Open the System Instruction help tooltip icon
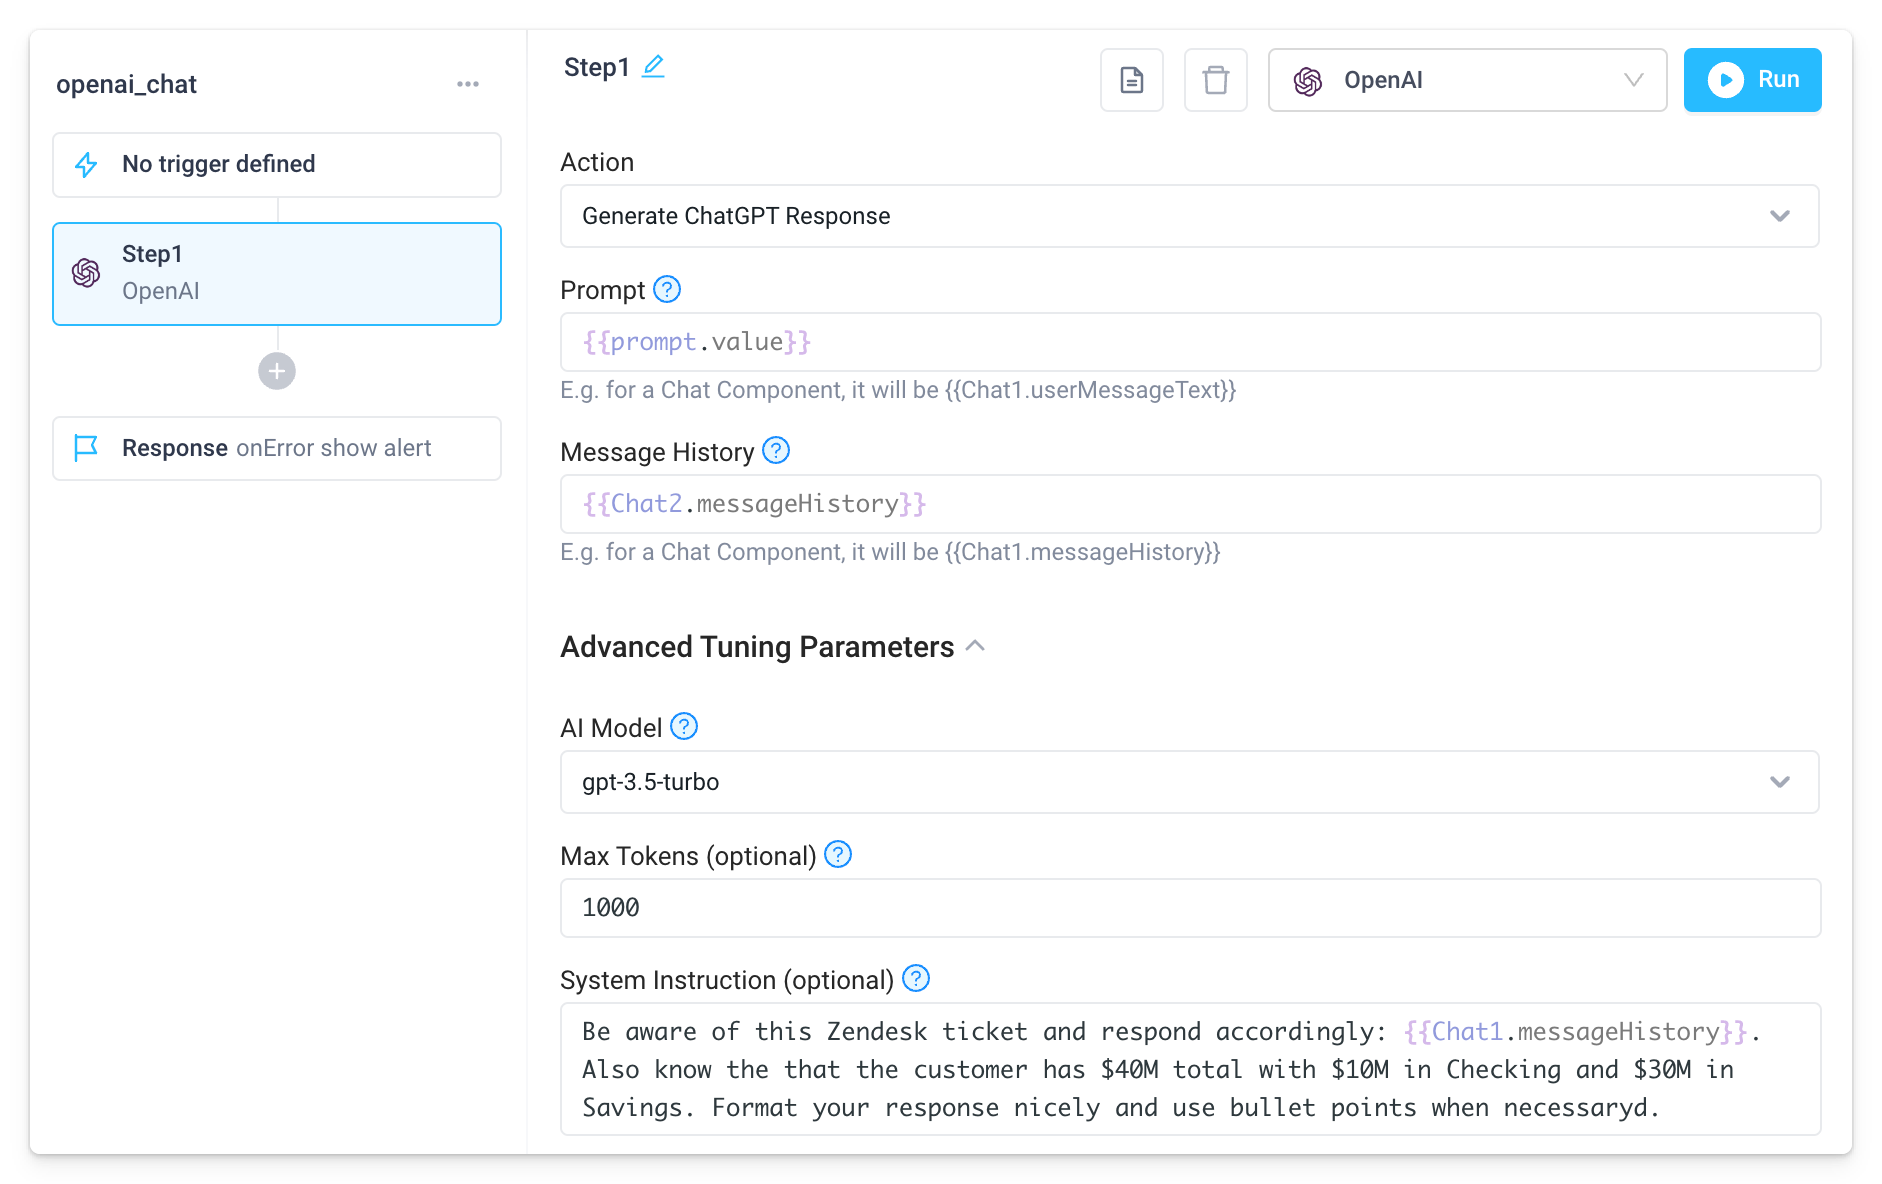 pos(915,979)
